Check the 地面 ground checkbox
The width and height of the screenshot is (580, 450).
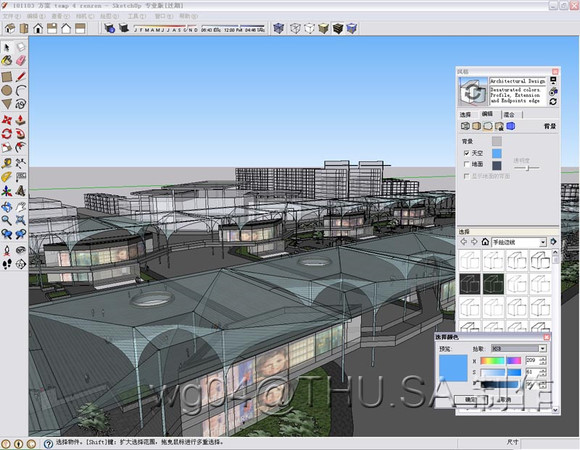(x=466, y=164)
